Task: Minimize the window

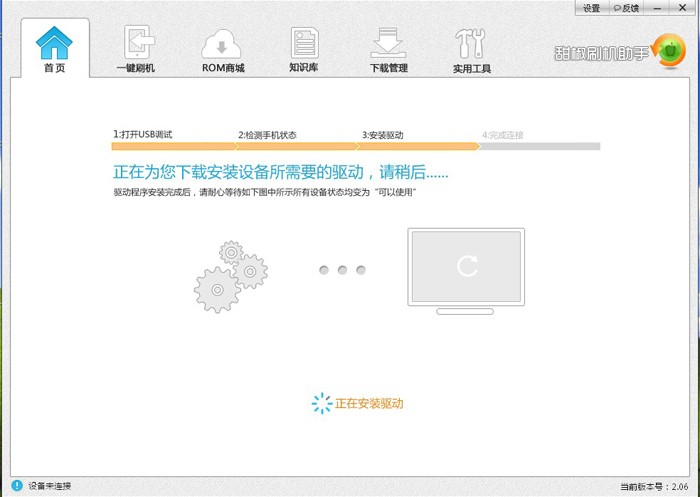Action: click(x=657, y=8)
